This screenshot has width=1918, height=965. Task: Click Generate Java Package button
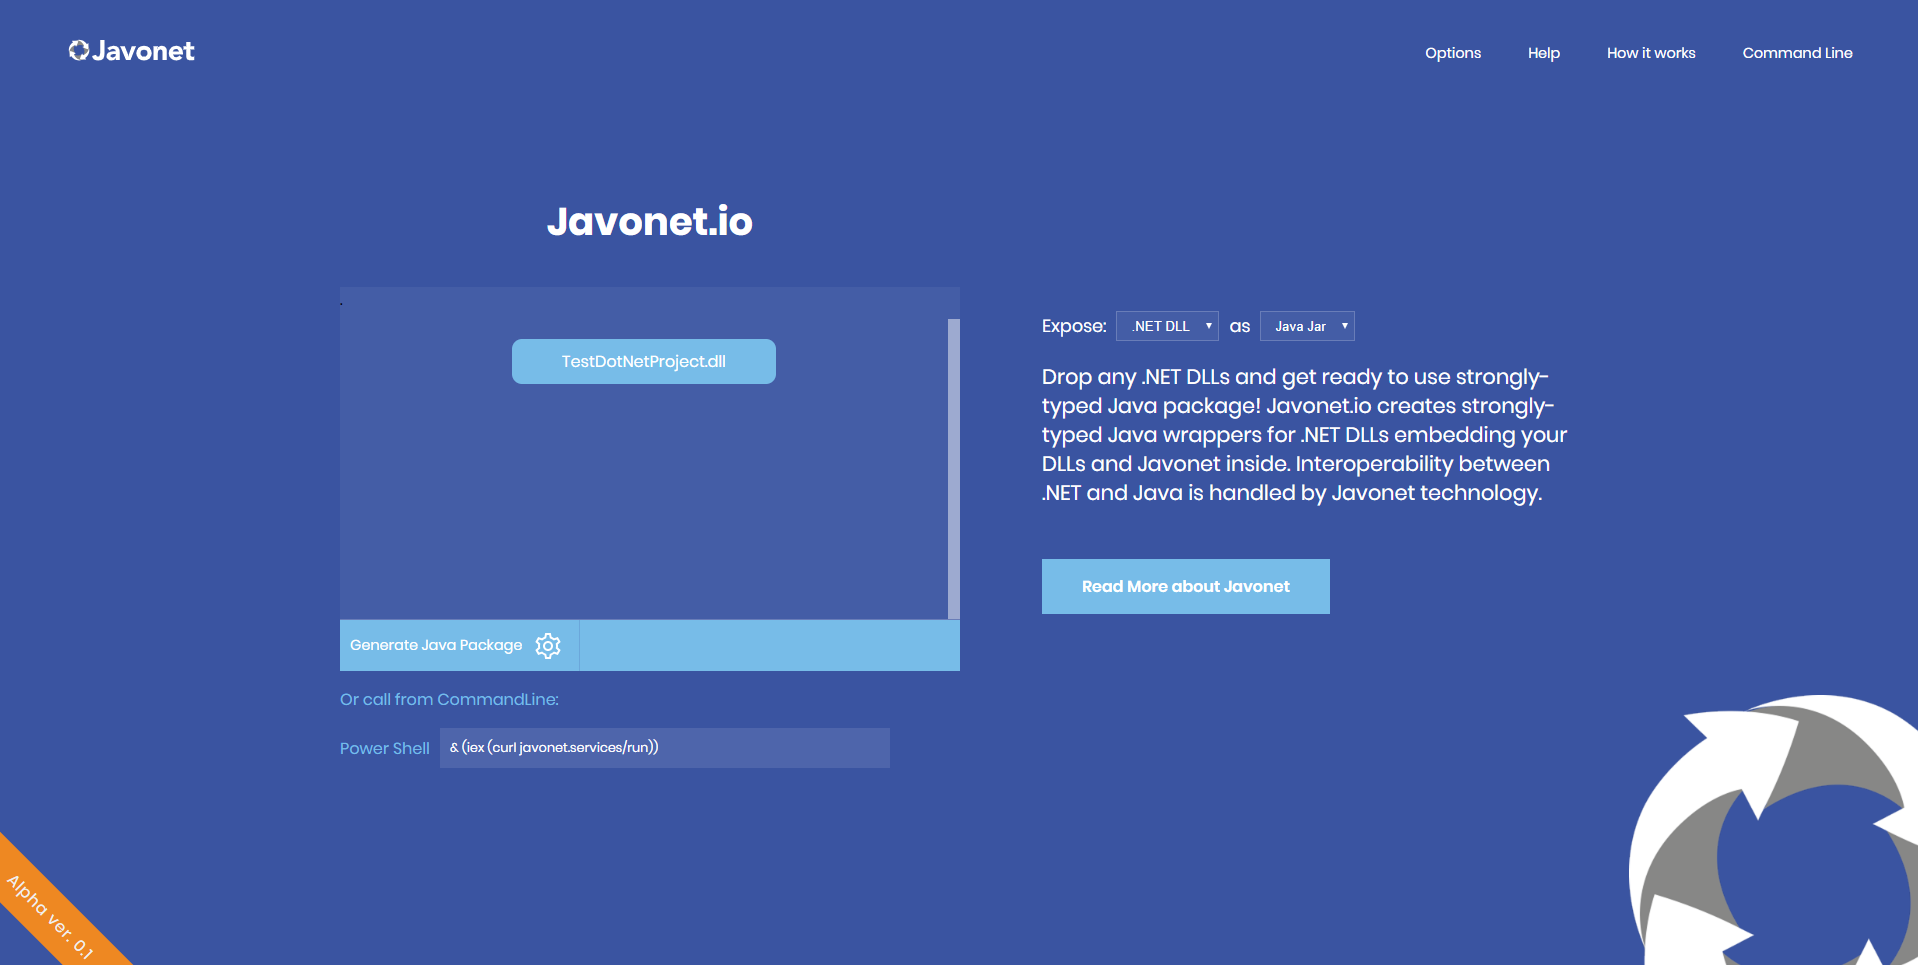(459, 645)
